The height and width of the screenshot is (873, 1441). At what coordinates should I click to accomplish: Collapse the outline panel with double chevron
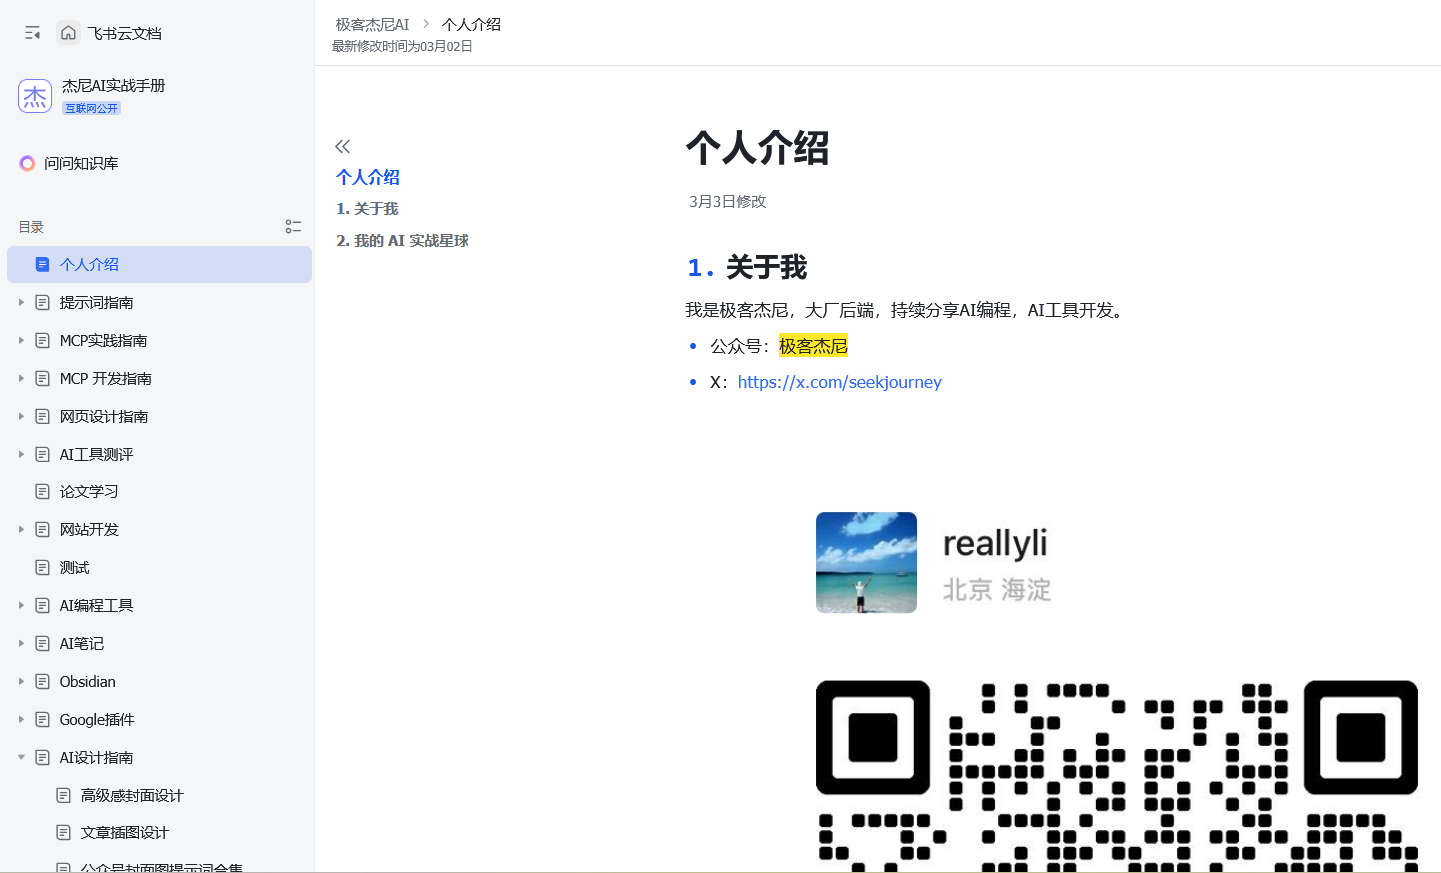pyautogui.click(x=342, y=146)
